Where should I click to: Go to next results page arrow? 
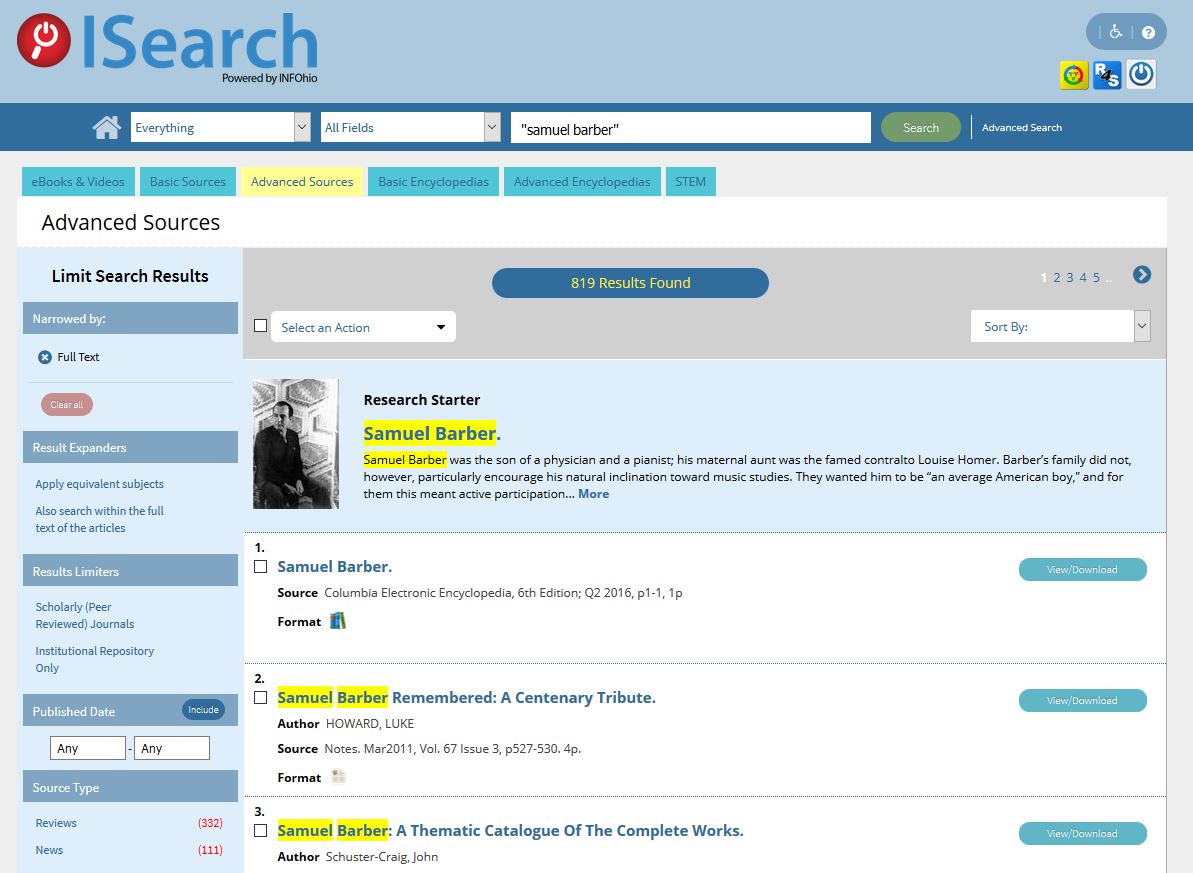tap(1141, 275)
